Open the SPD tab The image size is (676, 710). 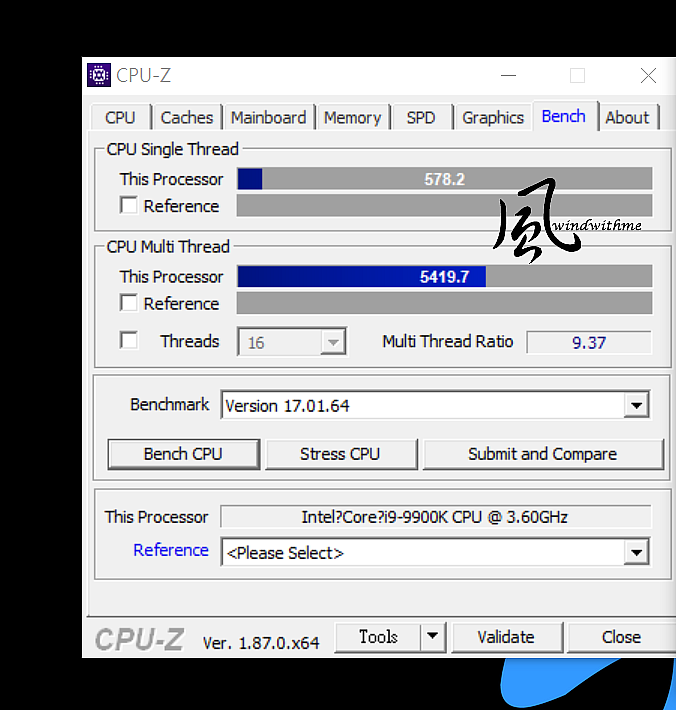coord(421,118)
